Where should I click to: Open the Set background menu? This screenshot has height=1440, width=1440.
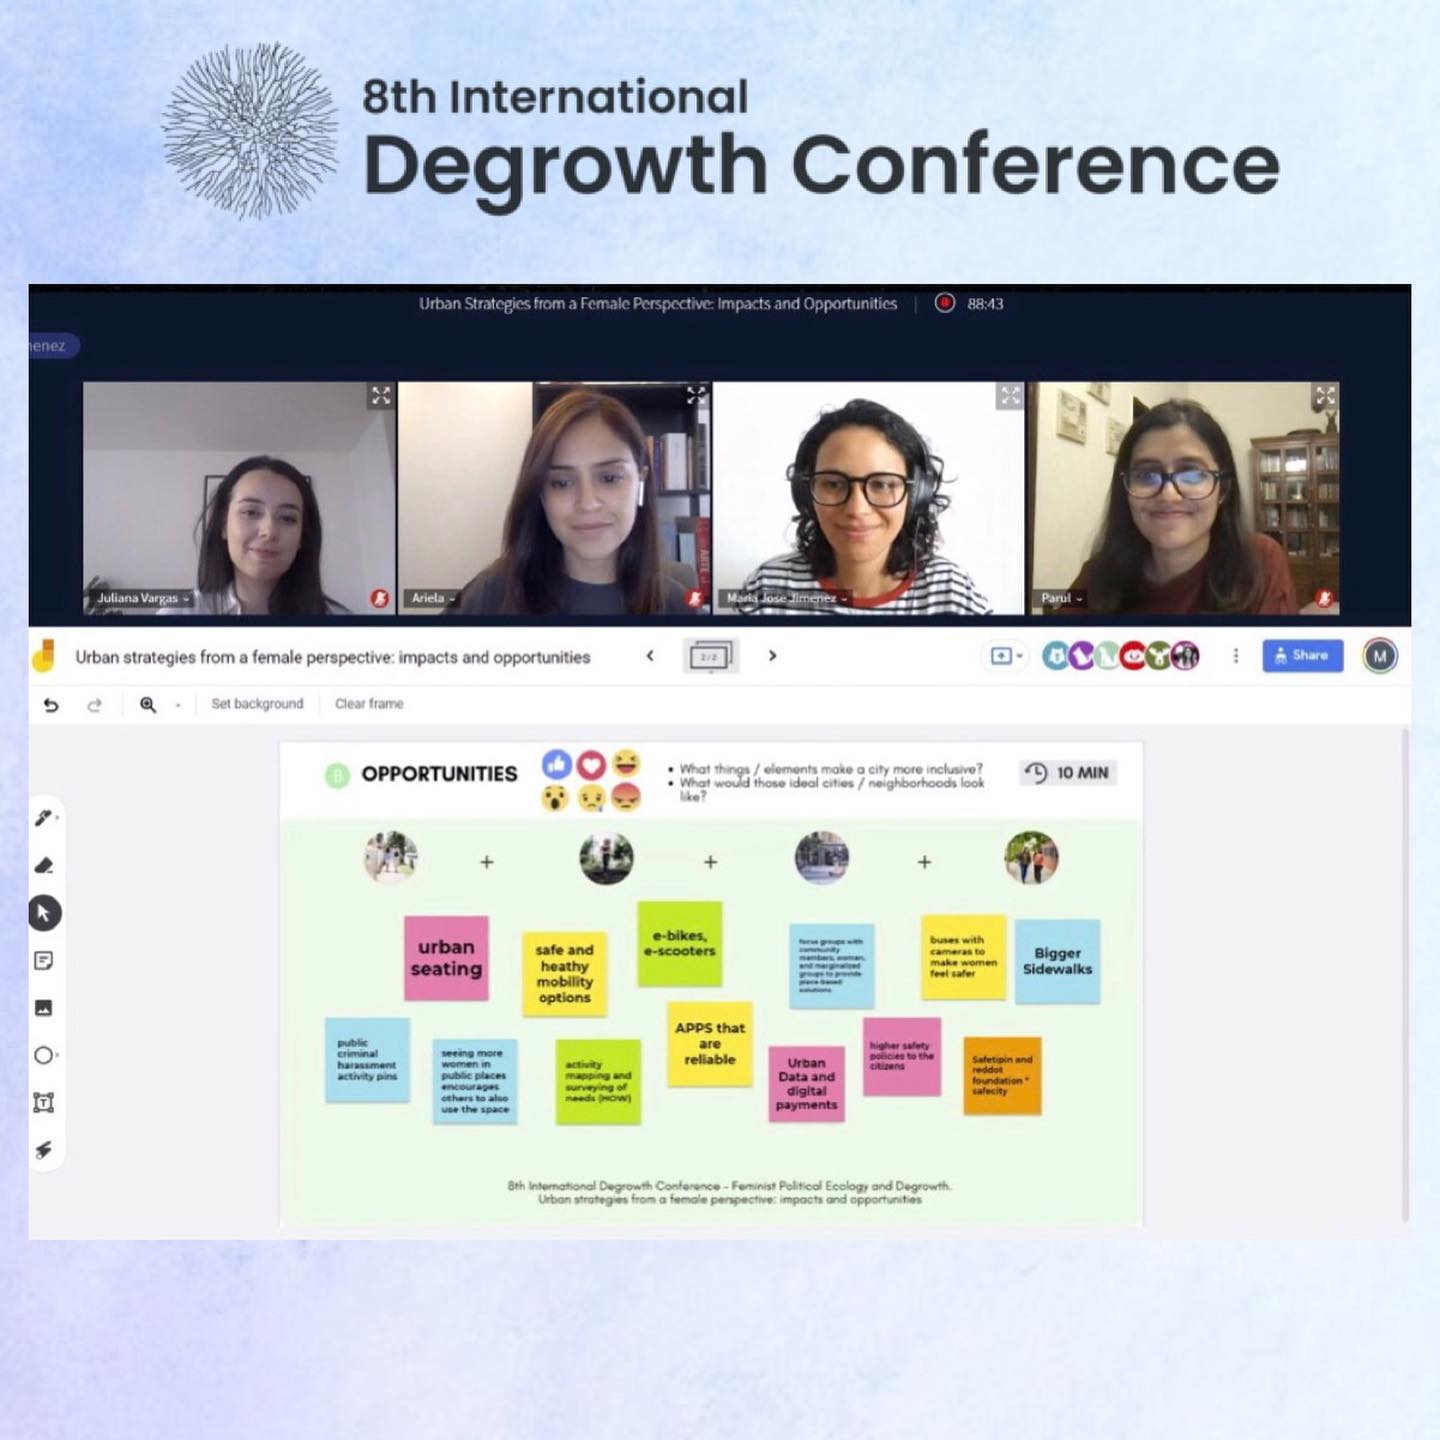pos(257,704)
